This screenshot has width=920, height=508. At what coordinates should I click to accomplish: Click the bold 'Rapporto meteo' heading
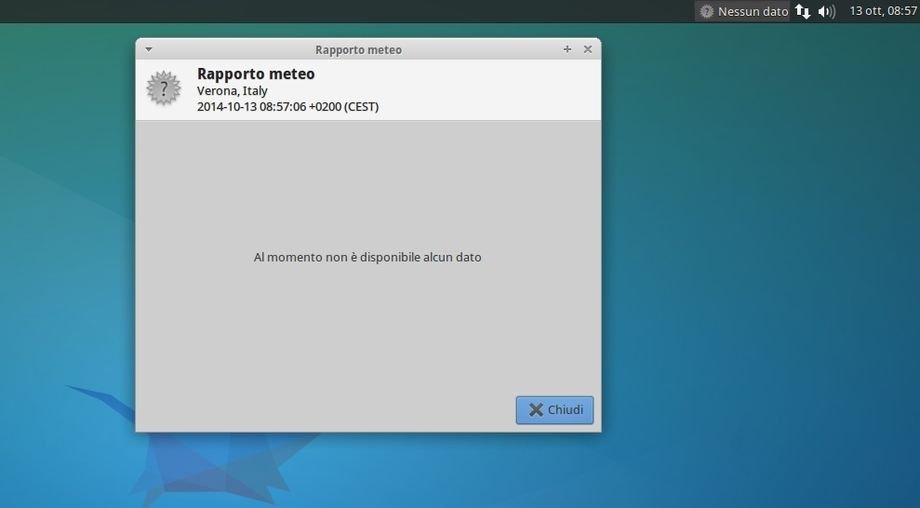[x=256, y=74]
